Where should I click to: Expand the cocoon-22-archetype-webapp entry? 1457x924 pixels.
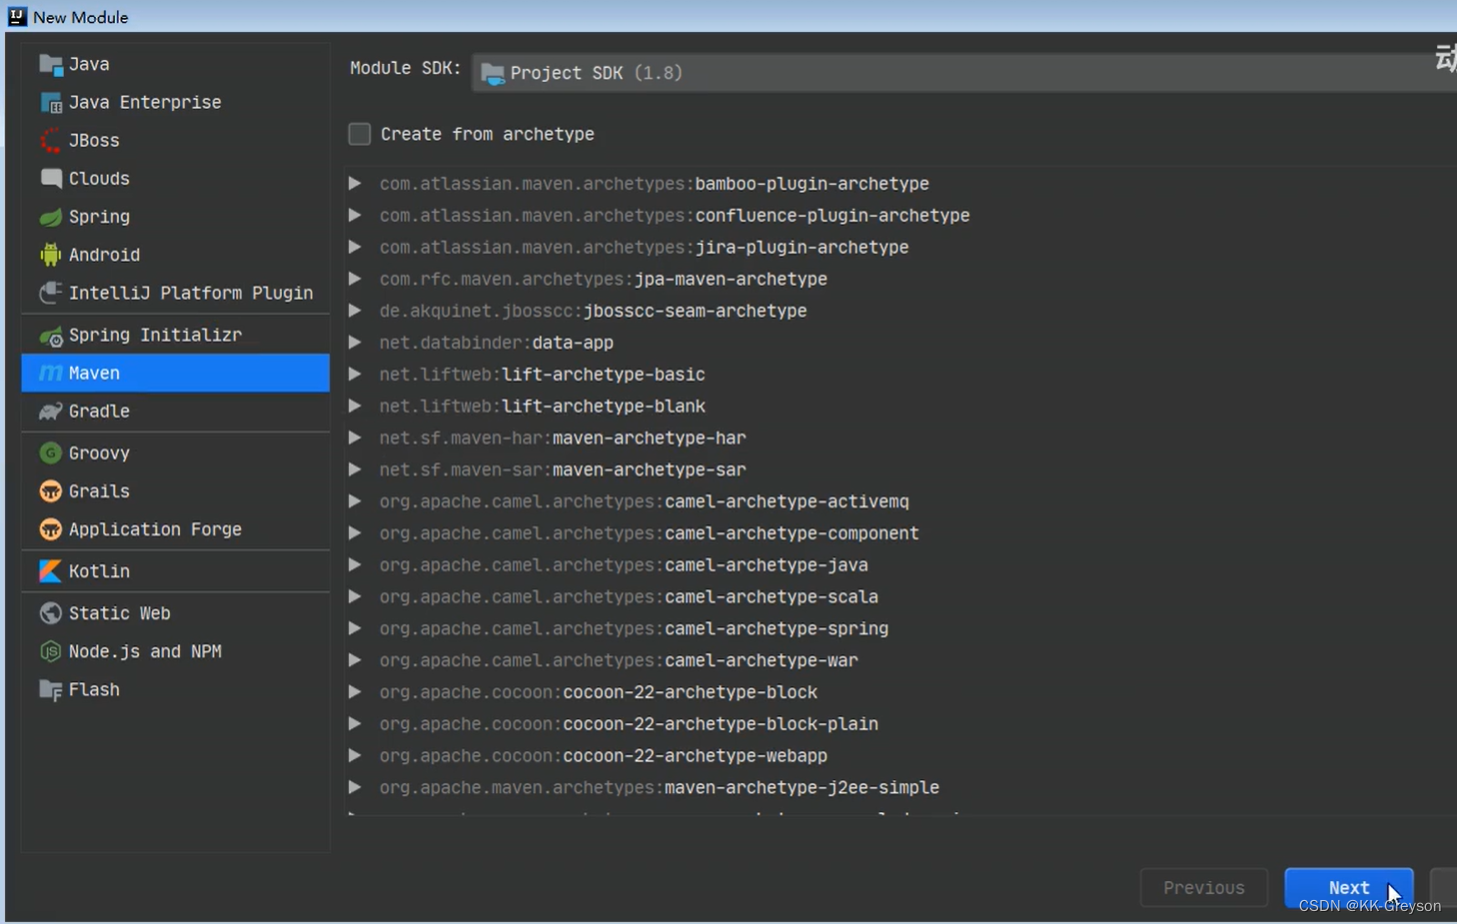(354, 755)
